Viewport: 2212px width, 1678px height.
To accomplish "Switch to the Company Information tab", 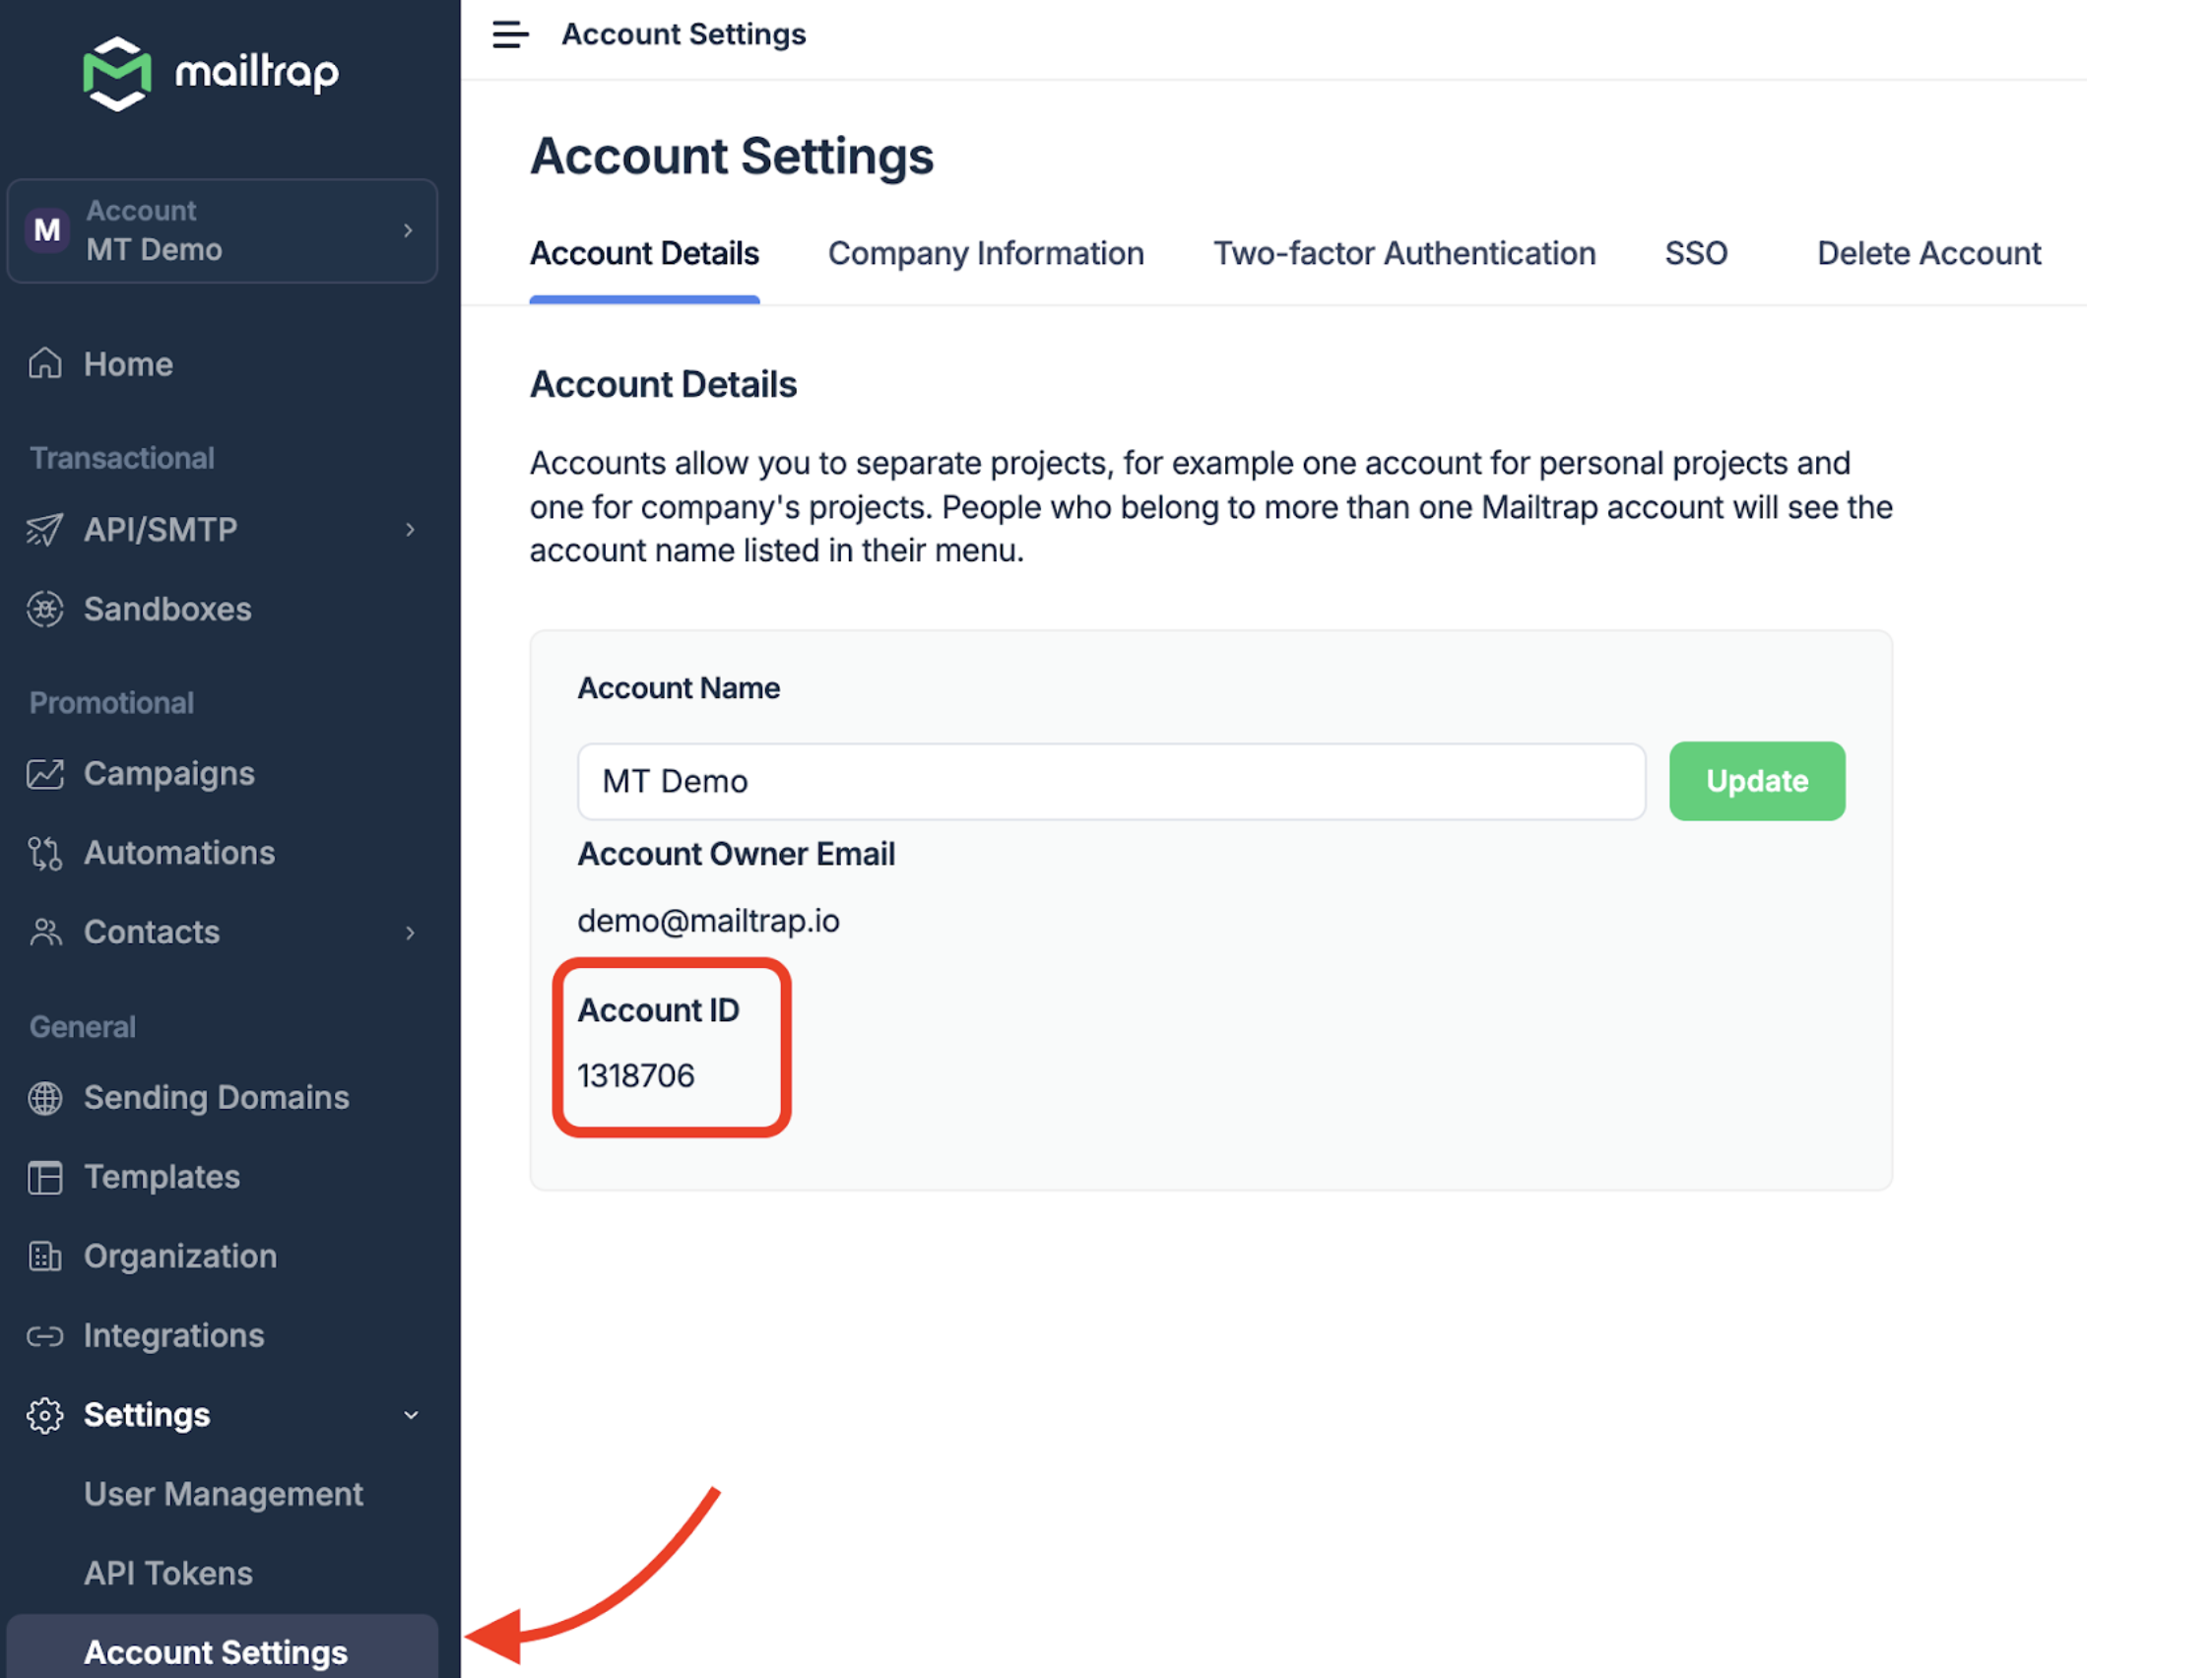I will tap(985, 254).
